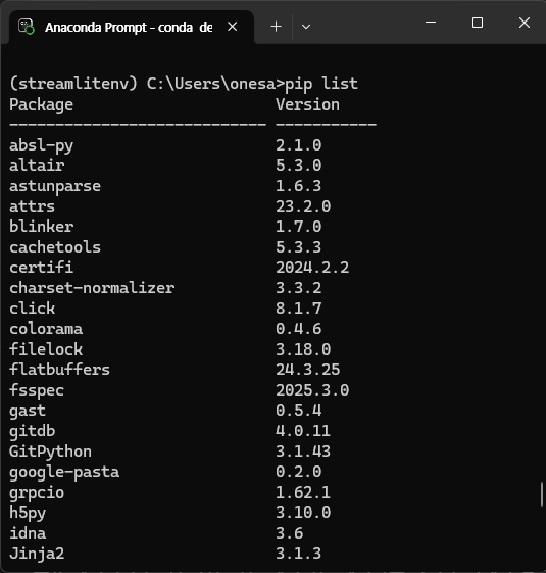Click version '4.0.11' of gitdb

coord(303,431)
